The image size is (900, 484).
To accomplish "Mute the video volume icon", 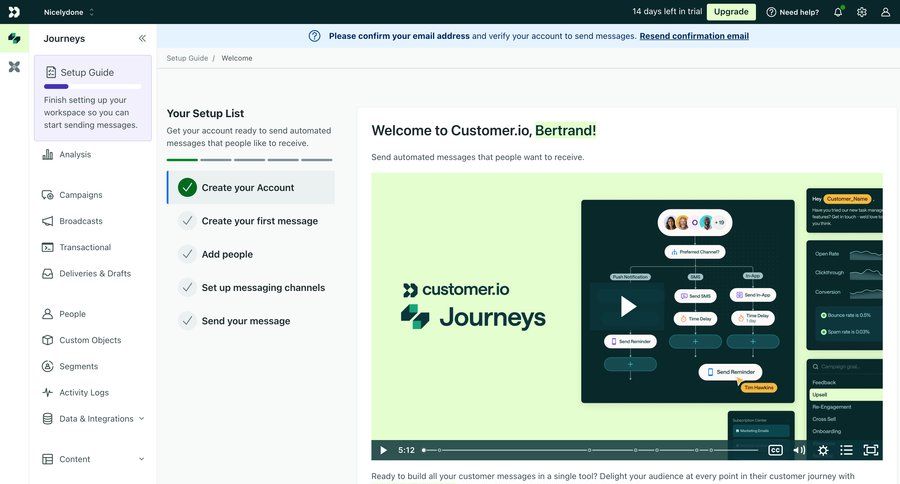I will point(799,450).
